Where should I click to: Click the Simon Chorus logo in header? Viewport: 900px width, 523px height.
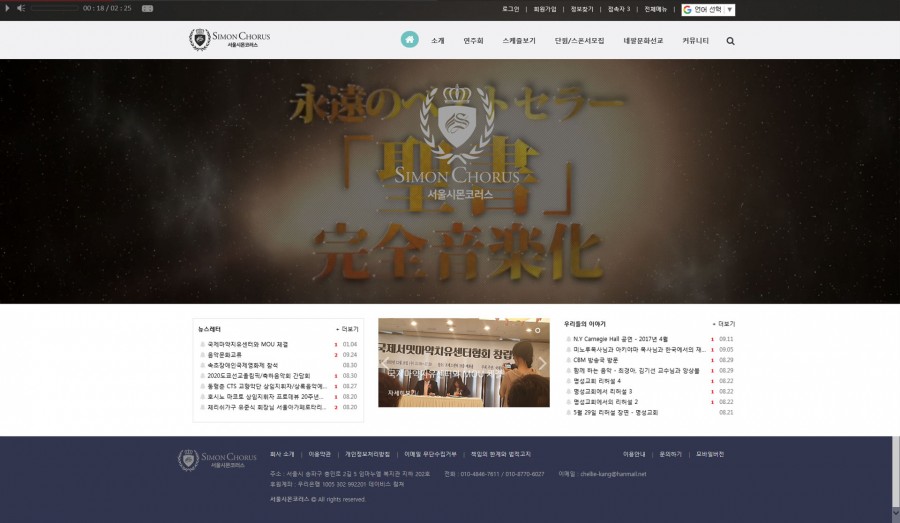click(x=230, y=40)
